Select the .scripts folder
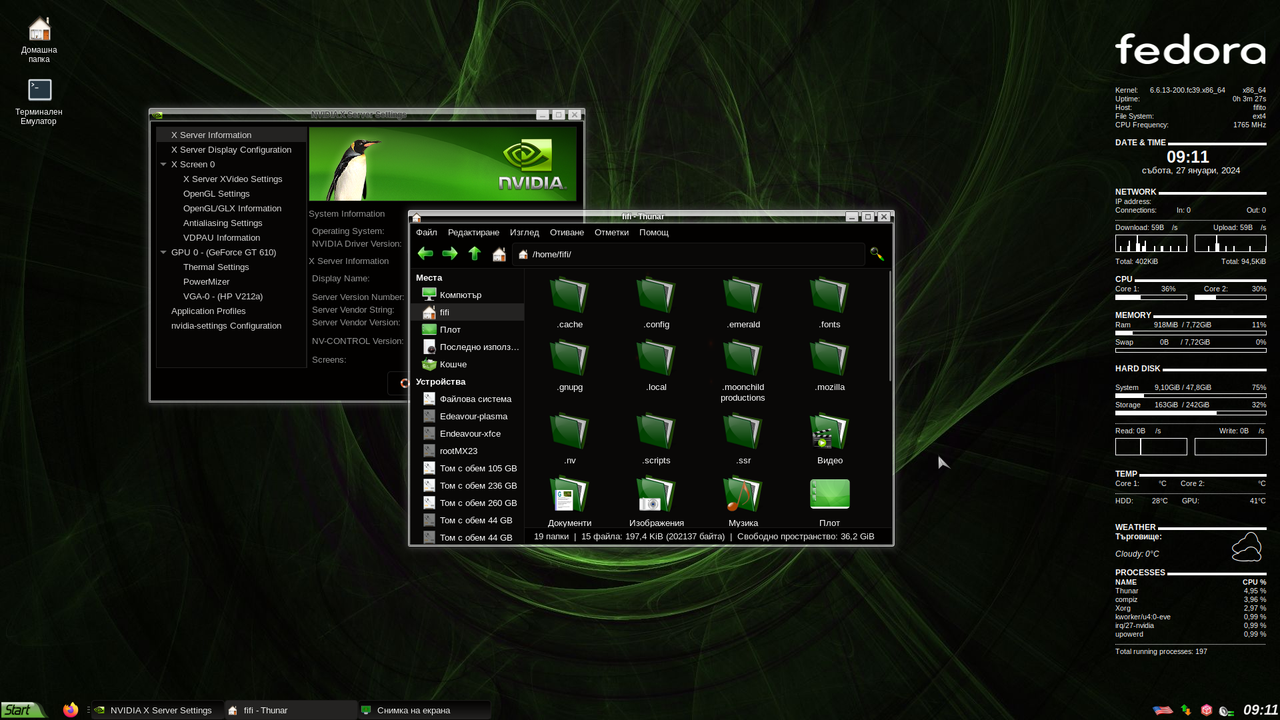 tap(657, 439)
